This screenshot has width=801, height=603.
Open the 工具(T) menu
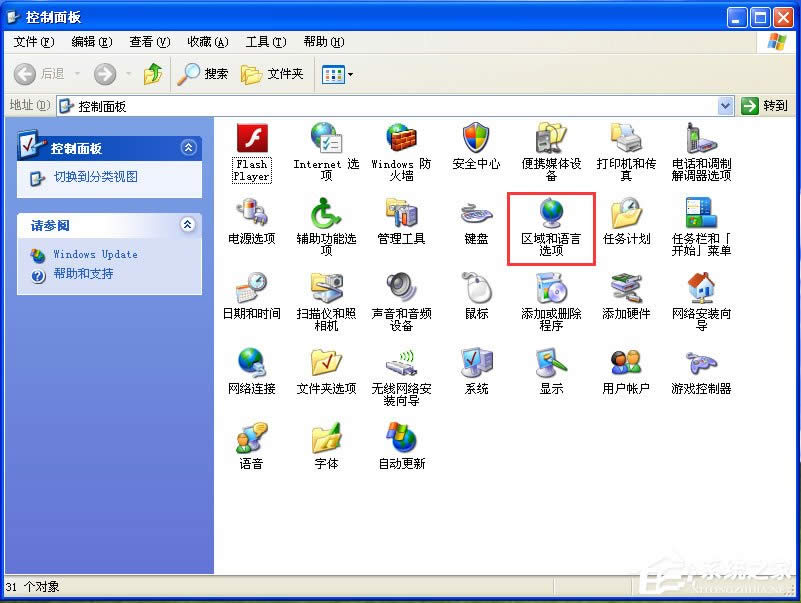click(266, 41)
